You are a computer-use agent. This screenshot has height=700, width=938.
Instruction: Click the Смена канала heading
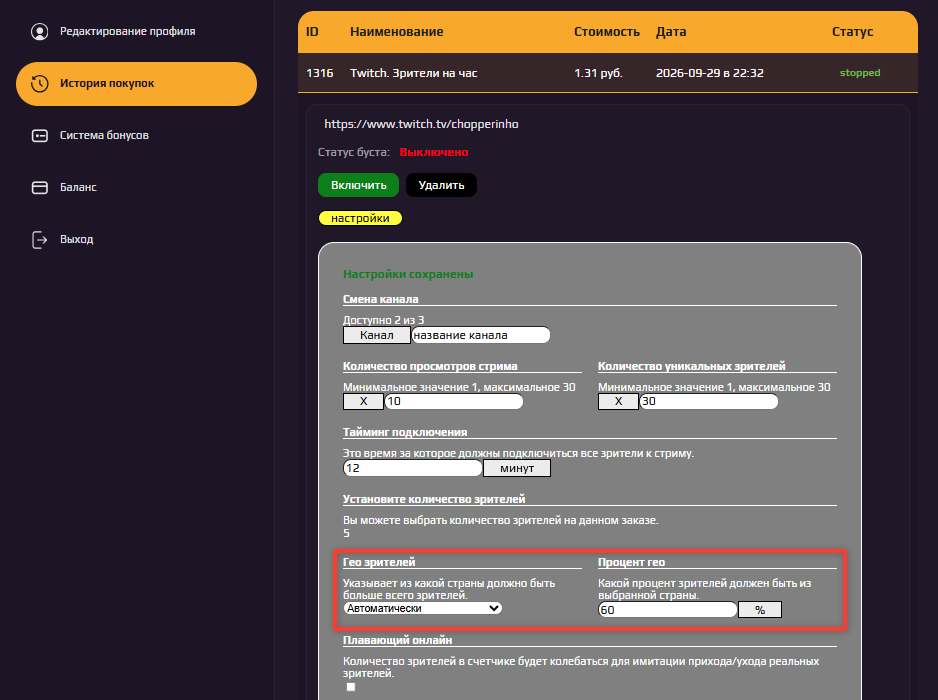[x=380, y=299]
